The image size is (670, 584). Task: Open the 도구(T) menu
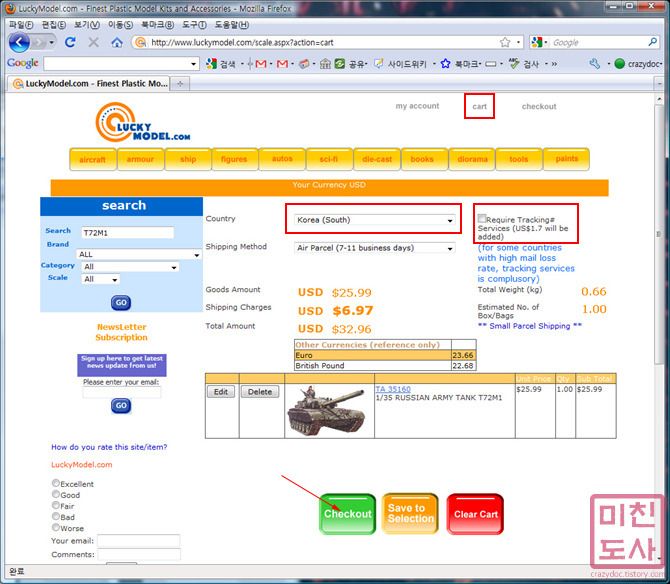click(194, 25)
